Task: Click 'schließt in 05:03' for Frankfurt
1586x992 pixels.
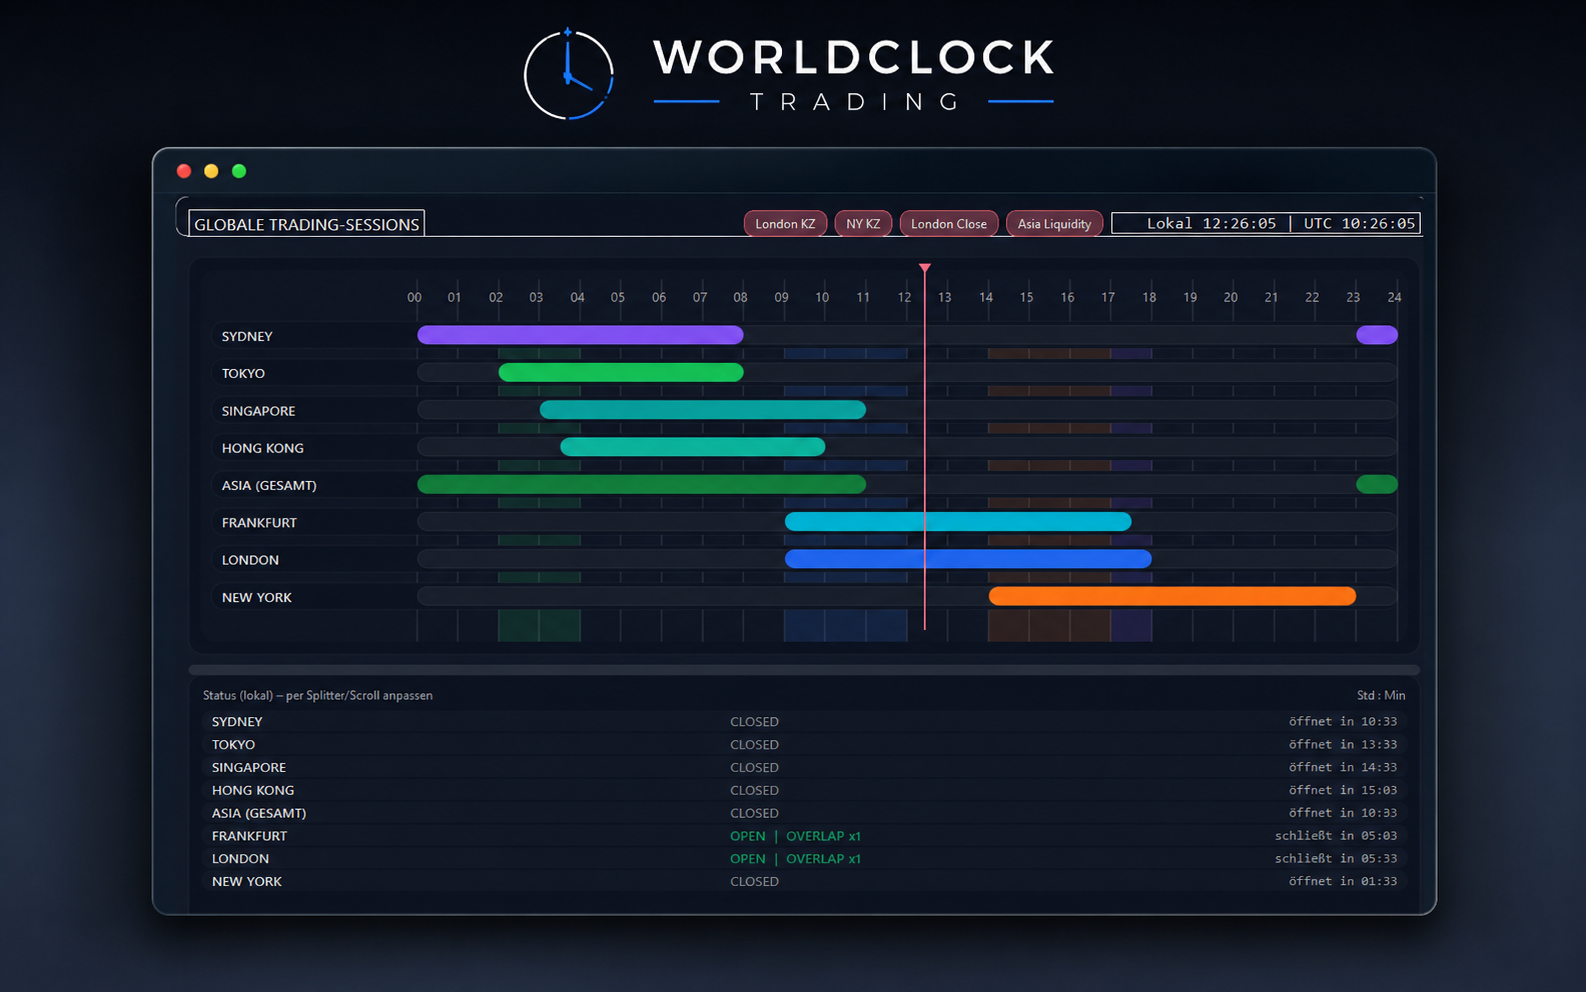Action: [1336, 836]
